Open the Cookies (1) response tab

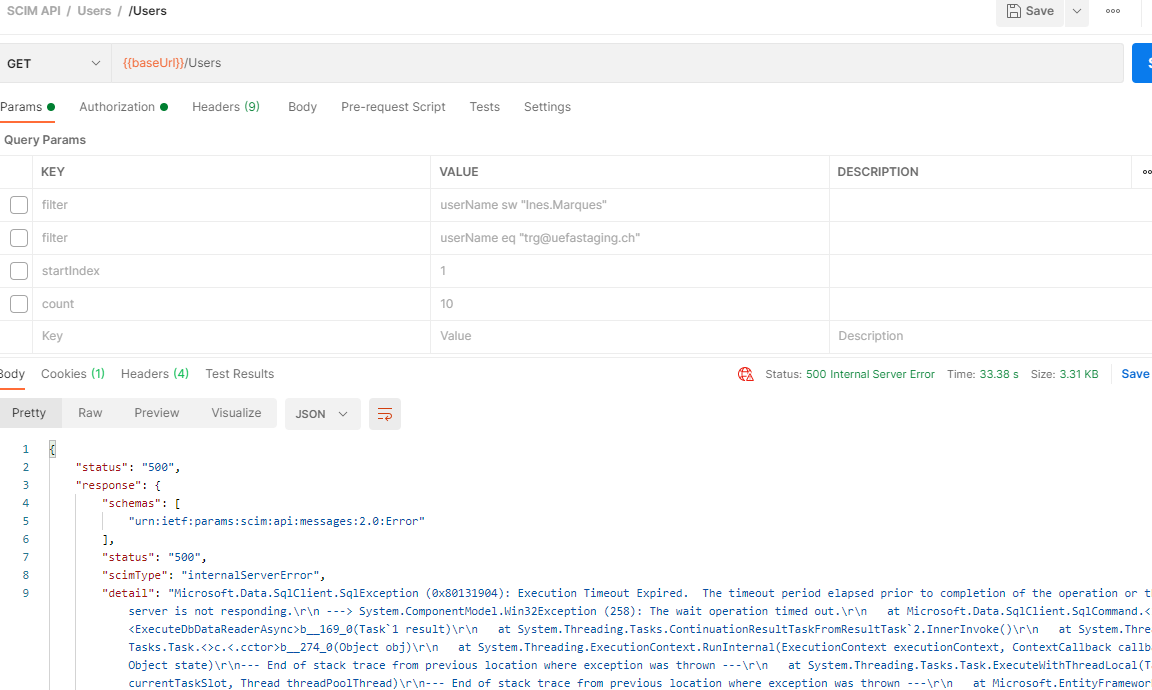[x=72, y=374]
